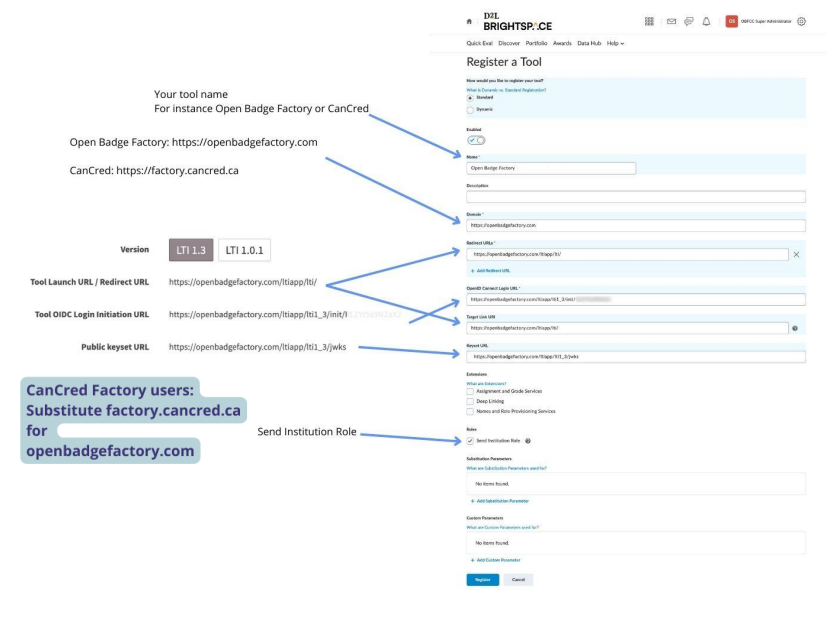This screenshot has height=617, width=832.
Task: Click the Redirect URLs input field
Action: click(x=627, y=255)
